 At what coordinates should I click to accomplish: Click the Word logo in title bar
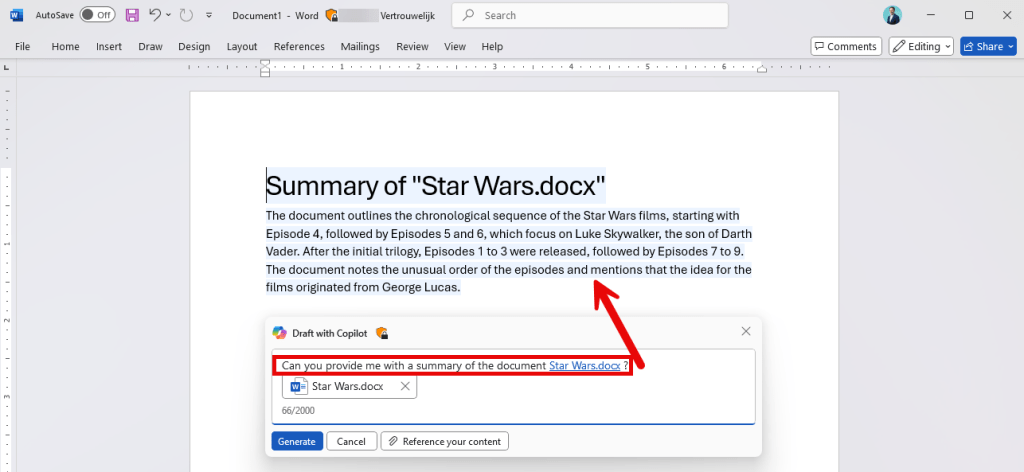coord(15,15)
